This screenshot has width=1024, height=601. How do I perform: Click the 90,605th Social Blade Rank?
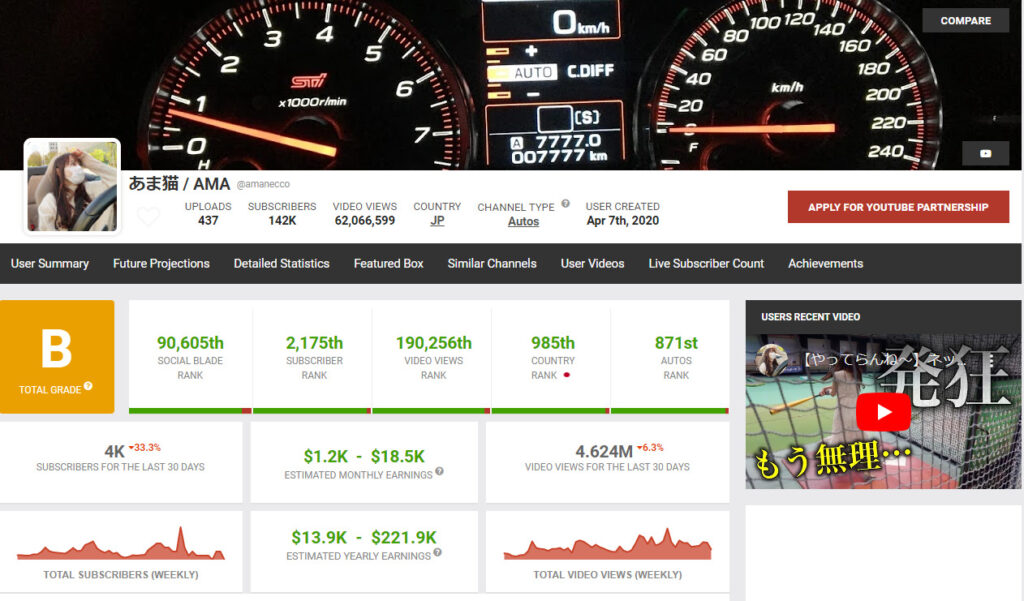(190, 343)
